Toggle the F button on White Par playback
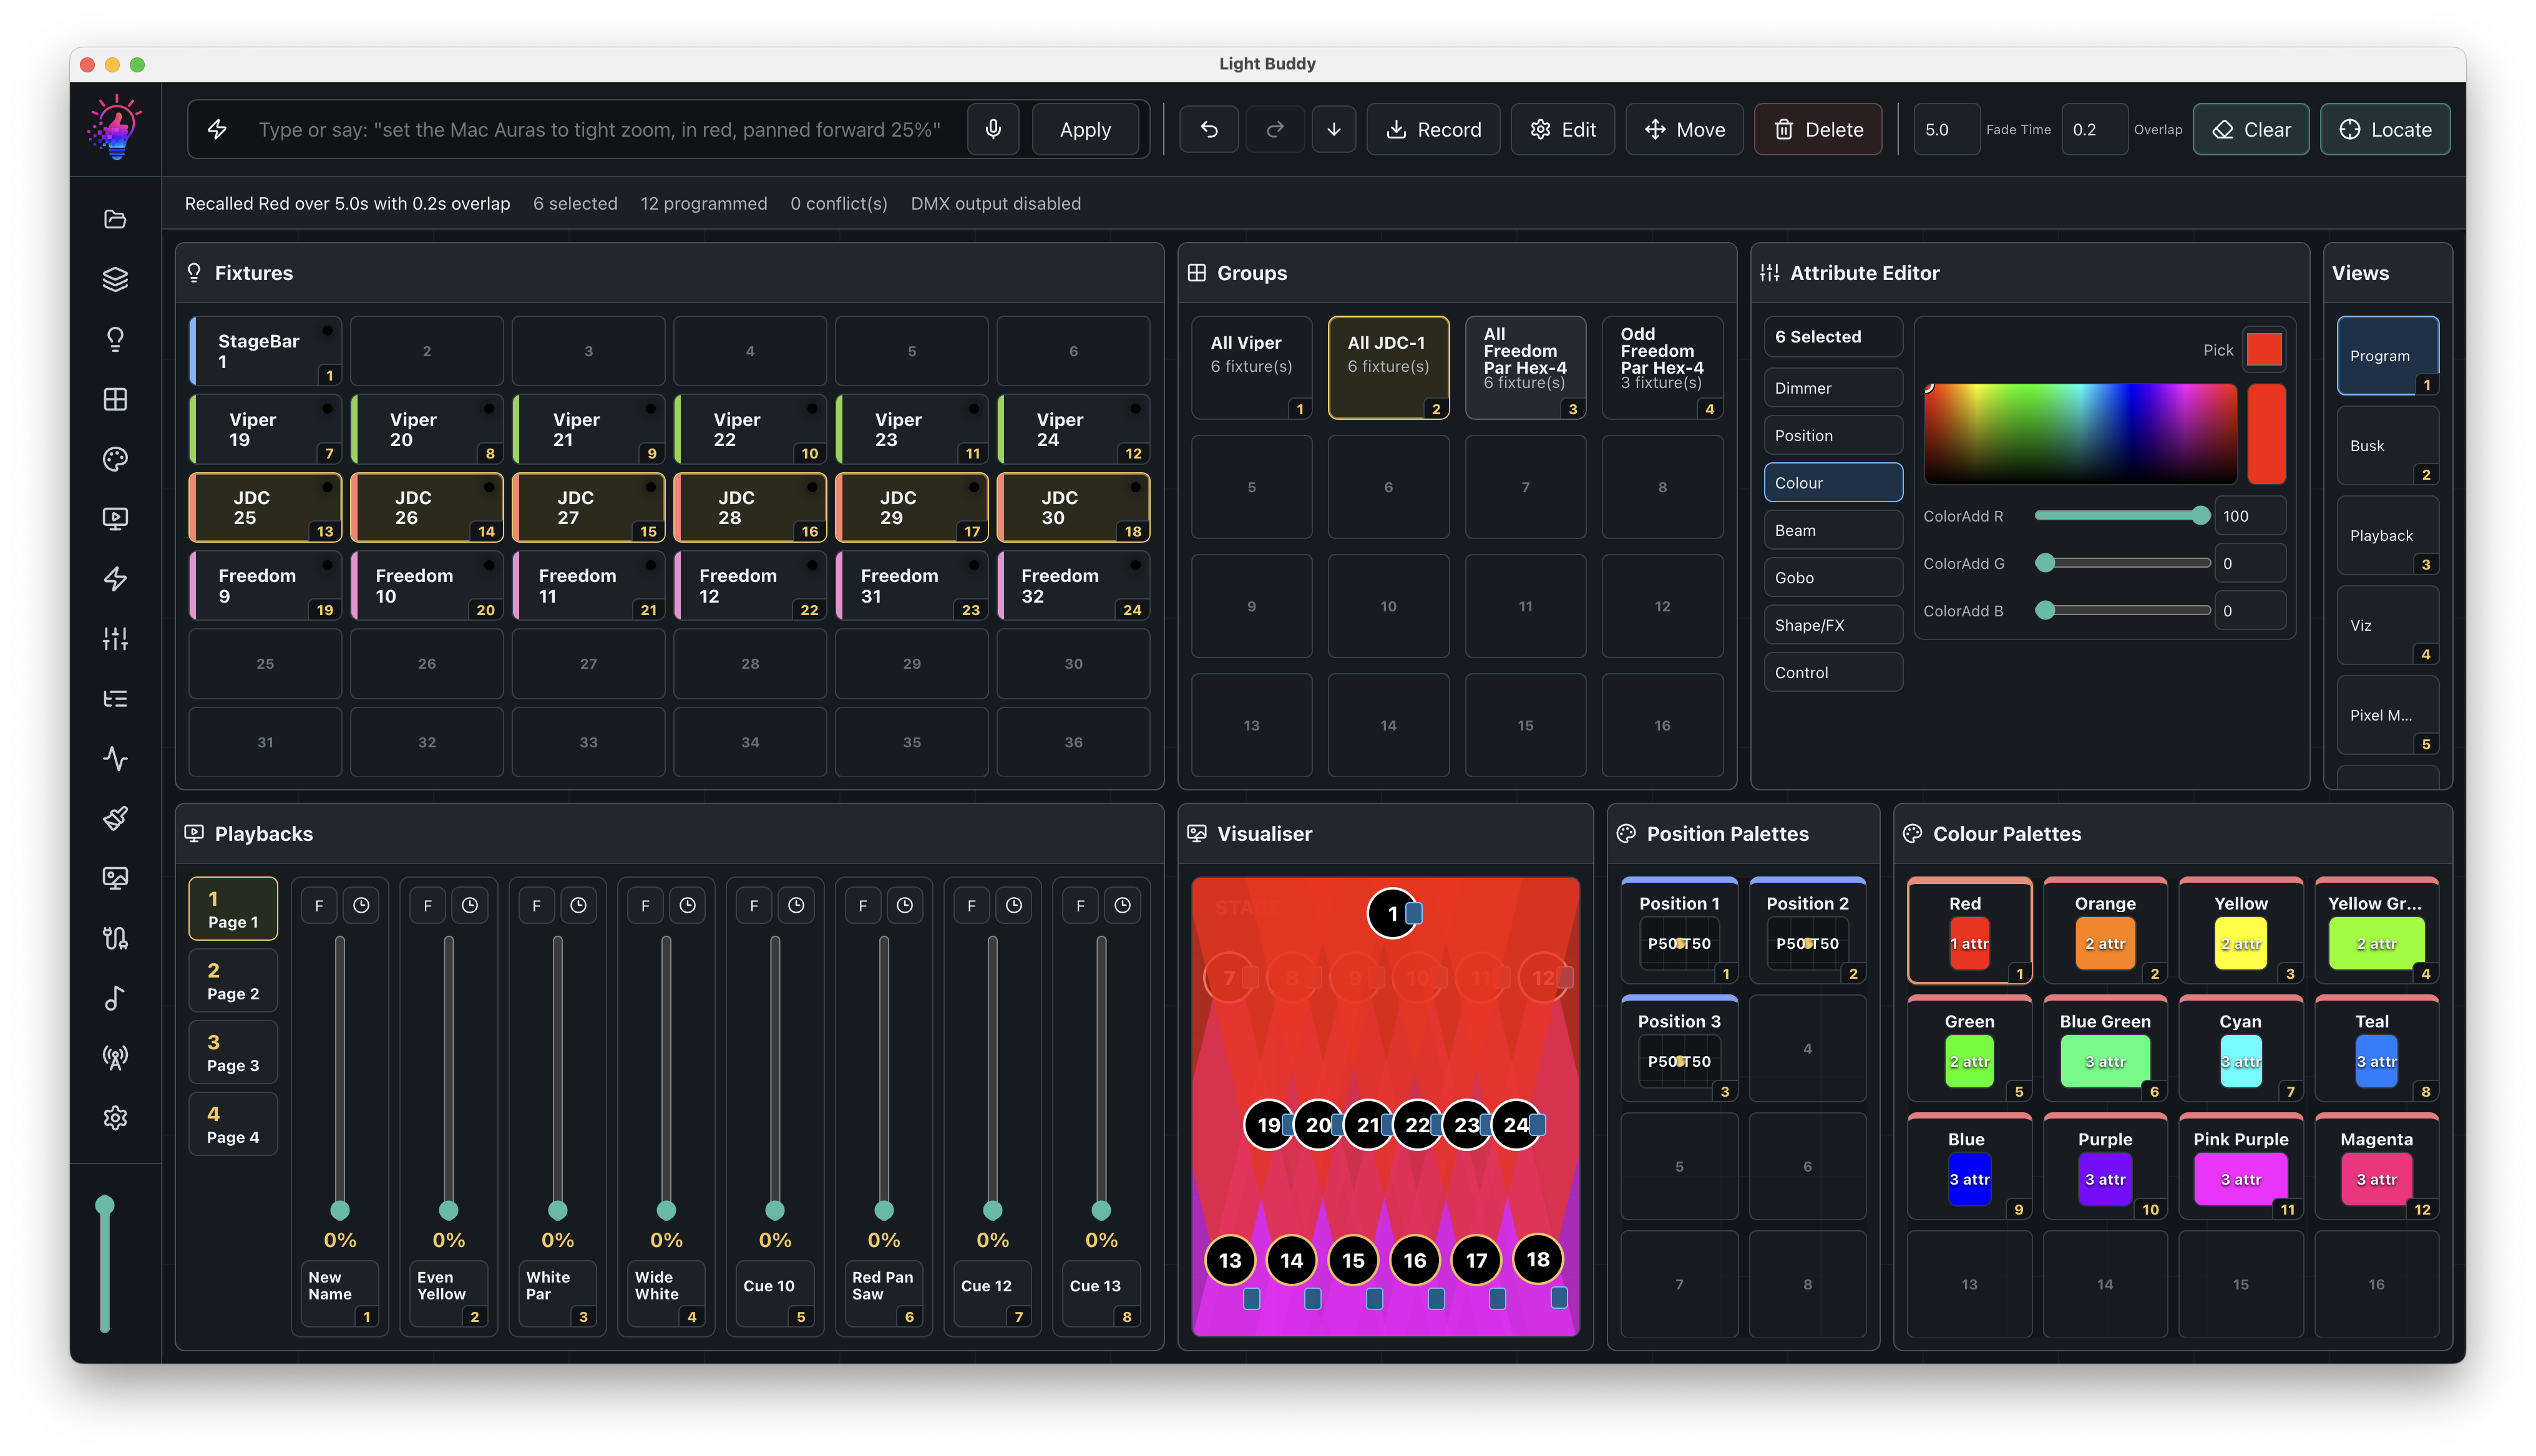This screenshot has height=1456, width=2536. click(x=537, y=905)
